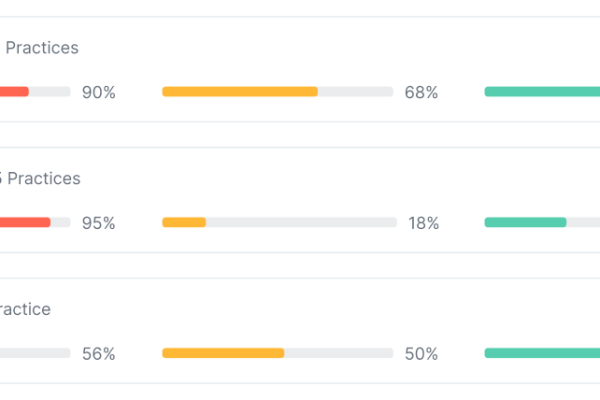Click the orange filled segment of the 18% bar
The height and width of the screenshot is (400, 600).
pyautogui.click(x=184, y=222)
